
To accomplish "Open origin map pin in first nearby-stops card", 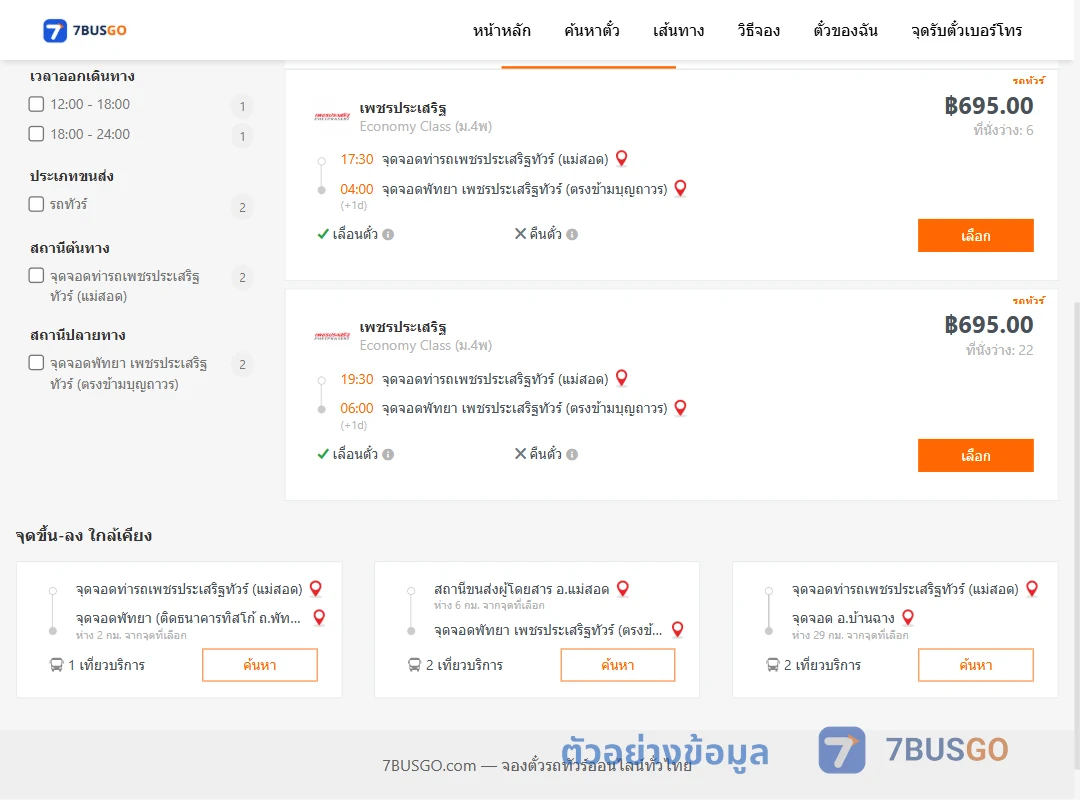I will tap(315, 588).
